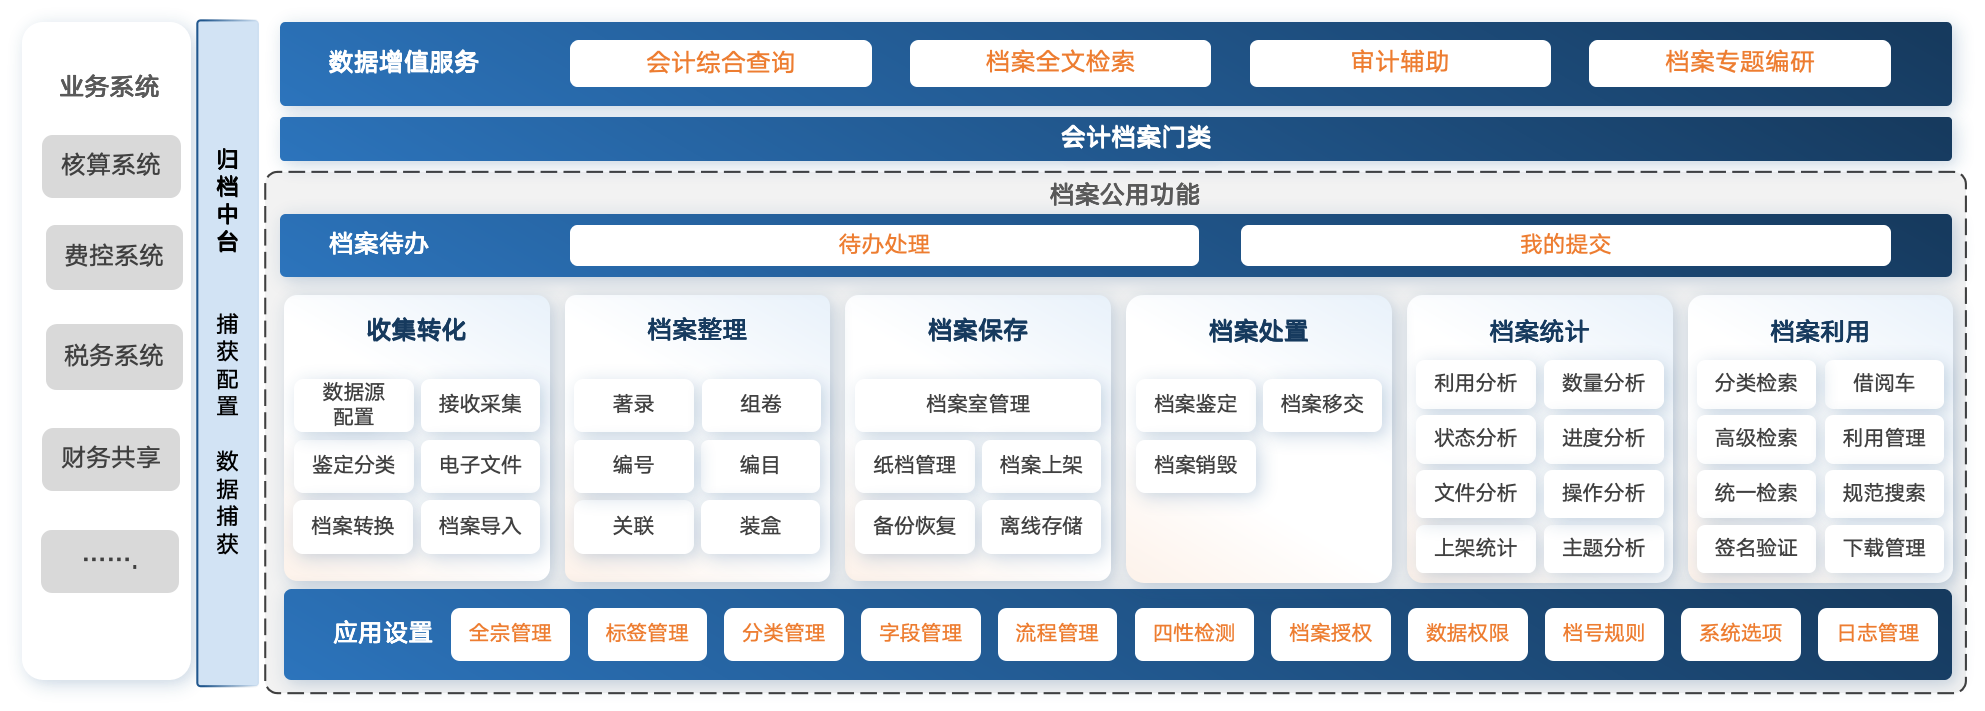The width and height of the screenshot is (1985, 711).
Task: Open 档案全文检索 service
Action: point(1060,63)
